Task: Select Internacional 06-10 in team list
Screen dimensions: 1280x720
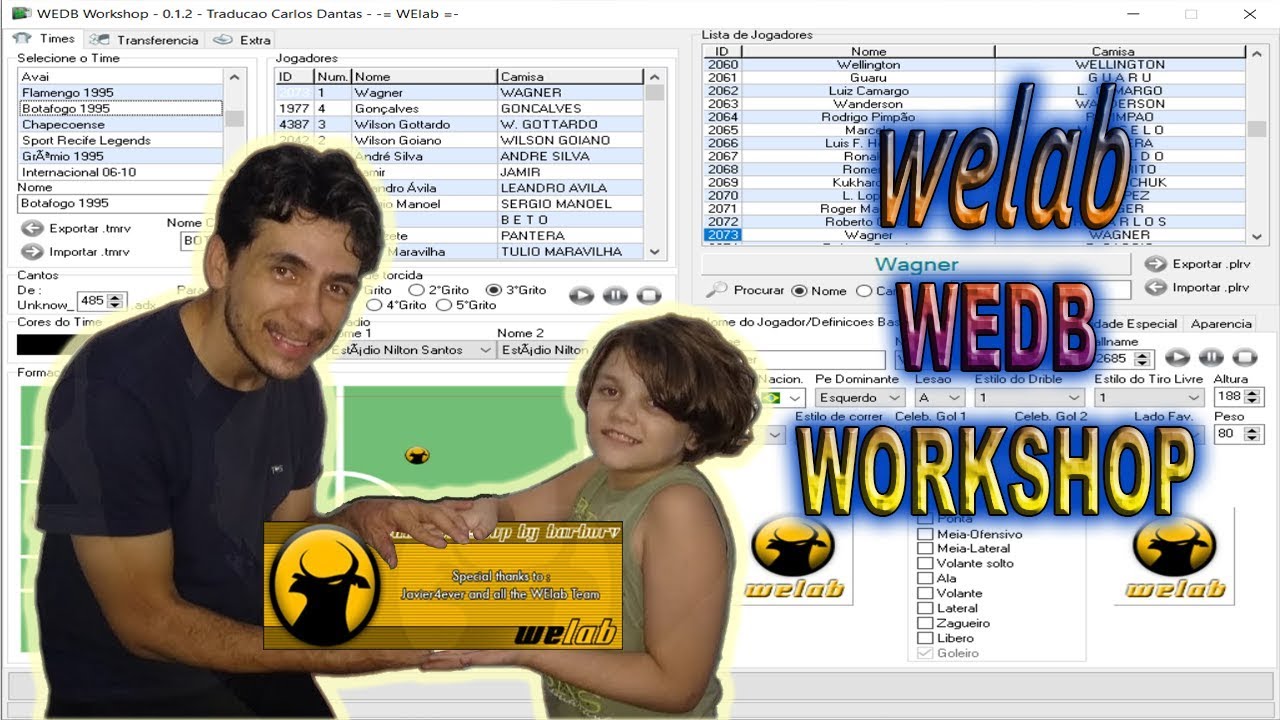Action: click(x=120, y=172)
